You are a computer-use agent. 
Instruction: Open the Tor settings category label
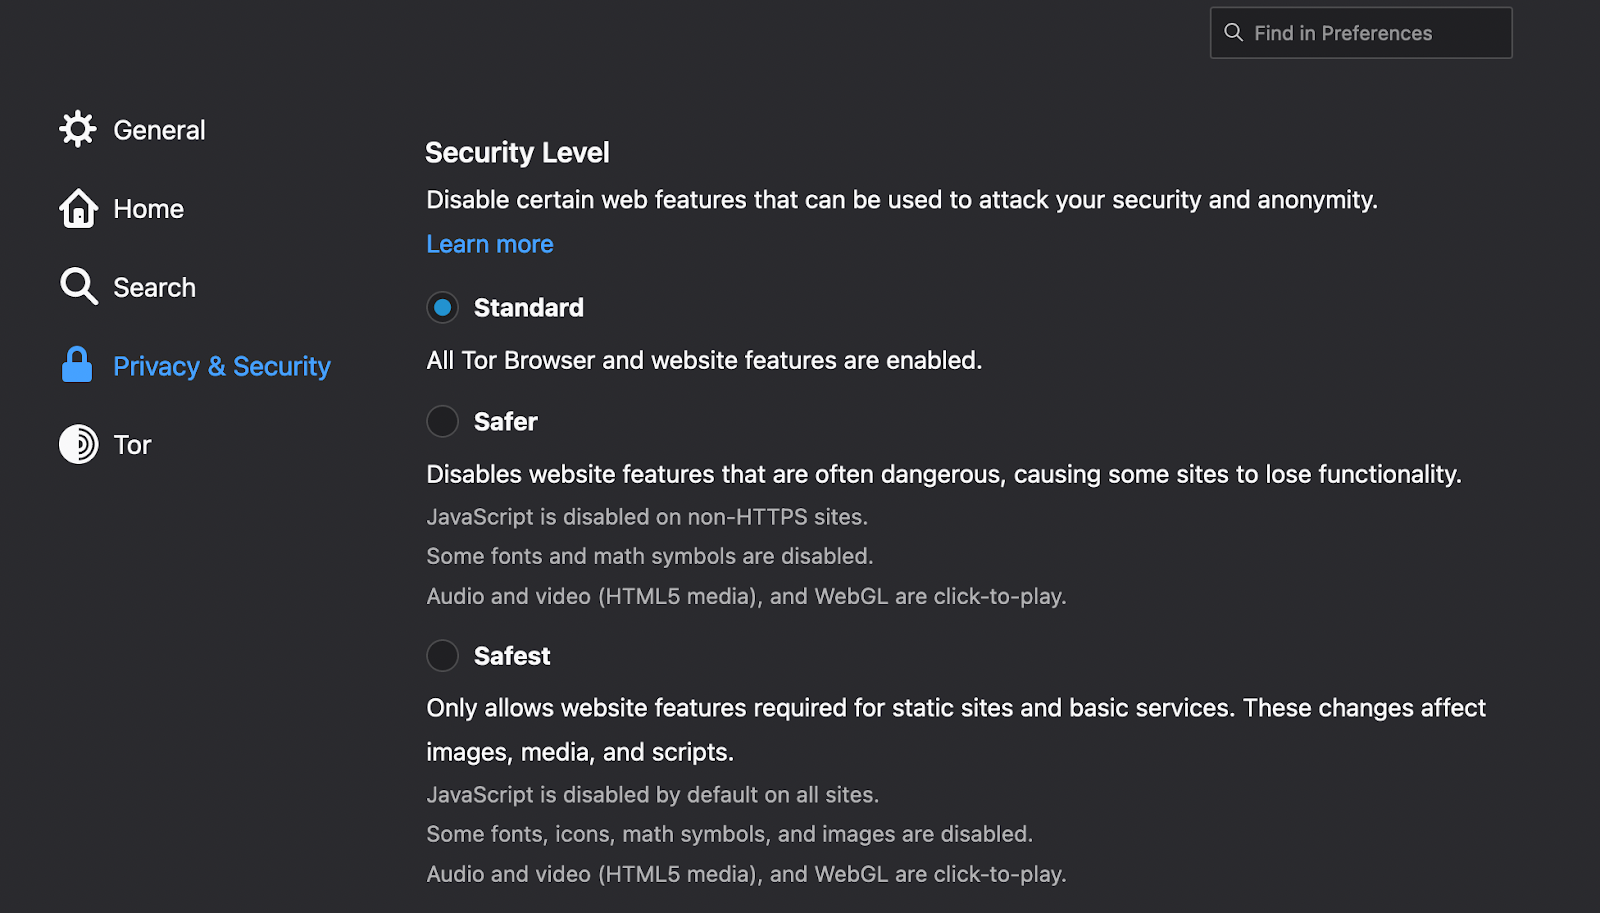pyautogui.click(x=132, y=445)
